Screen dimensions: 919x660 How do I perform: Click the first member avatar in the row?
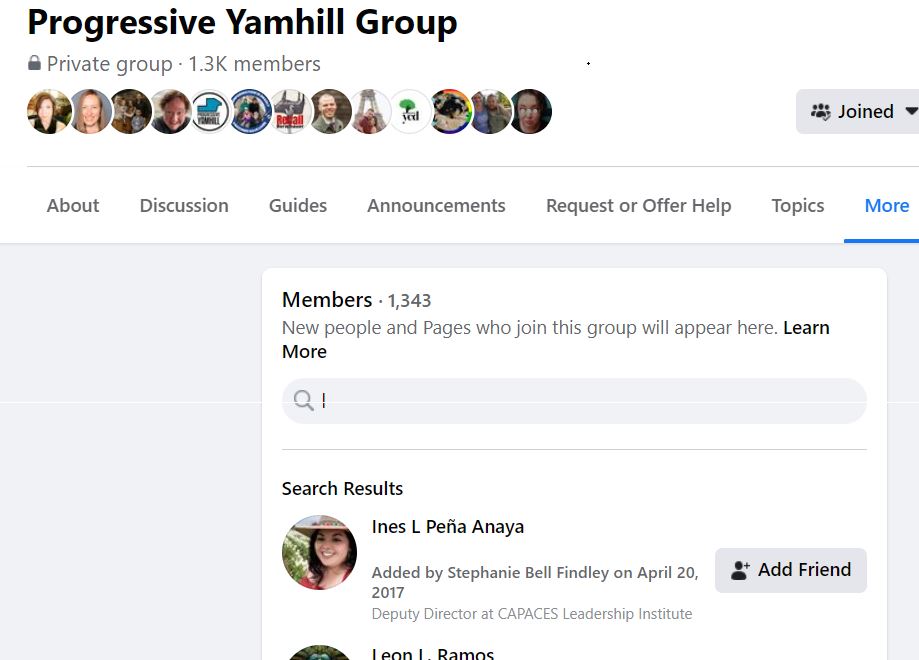pos(49,111)
